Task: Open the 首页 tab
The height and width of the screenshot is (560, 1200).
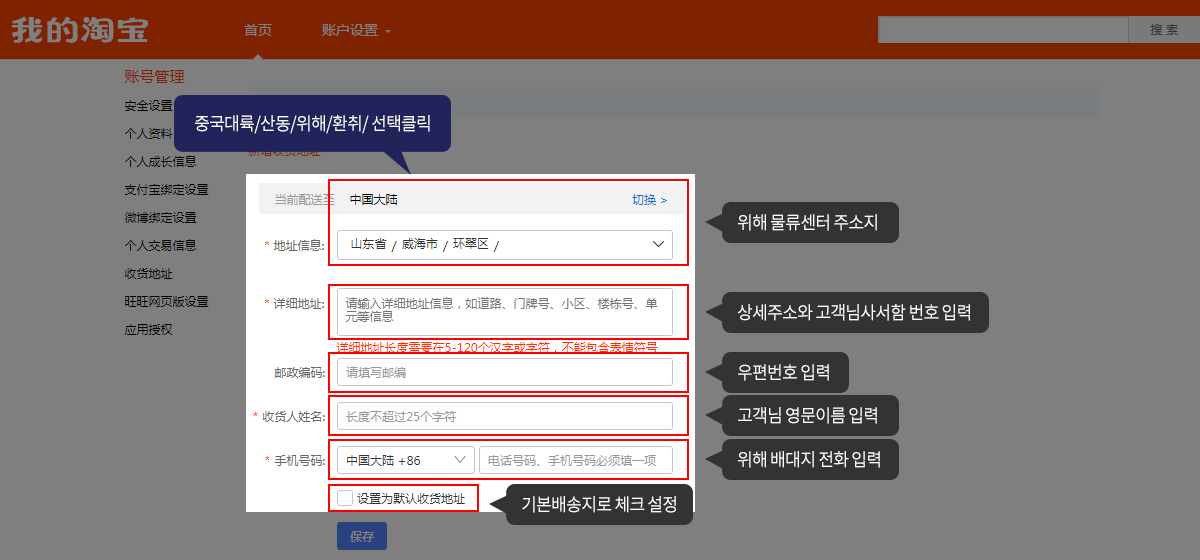Action: (x=258, y=30)
